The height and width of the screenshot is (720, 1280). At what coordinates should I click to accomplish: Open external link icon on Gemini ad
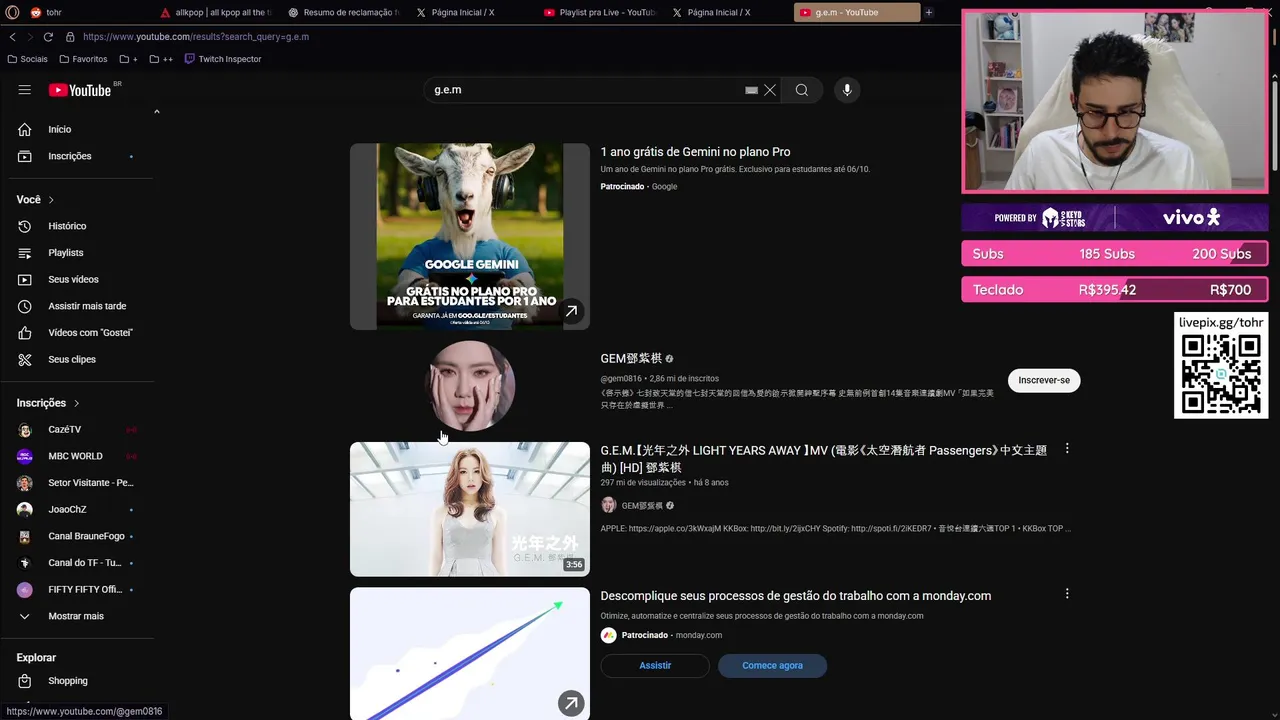(571, 311)
